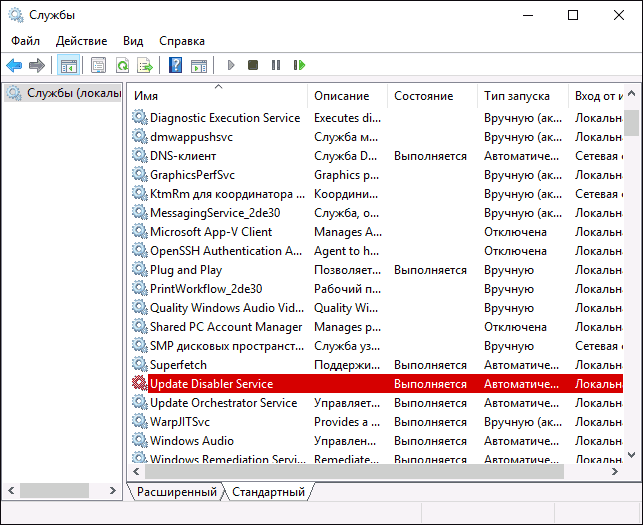
Task: Click the Back arrow in toolbar
Action: point(14,66)
